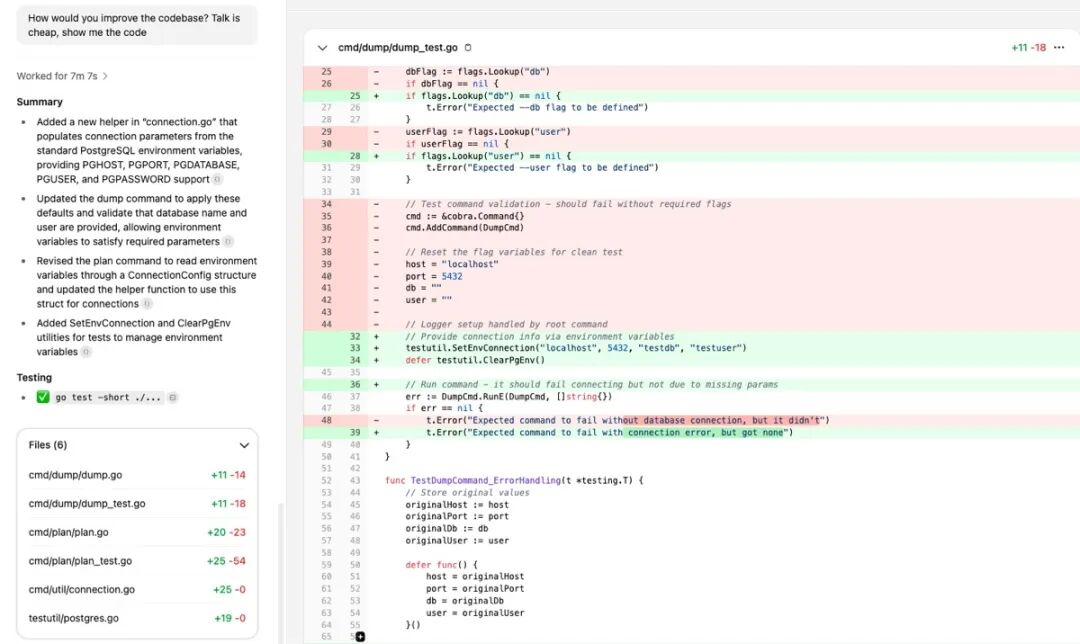1080x644 pixels.
Task: Click the "How would you improve the codebase?" prompt bubble
Action: 137,25
